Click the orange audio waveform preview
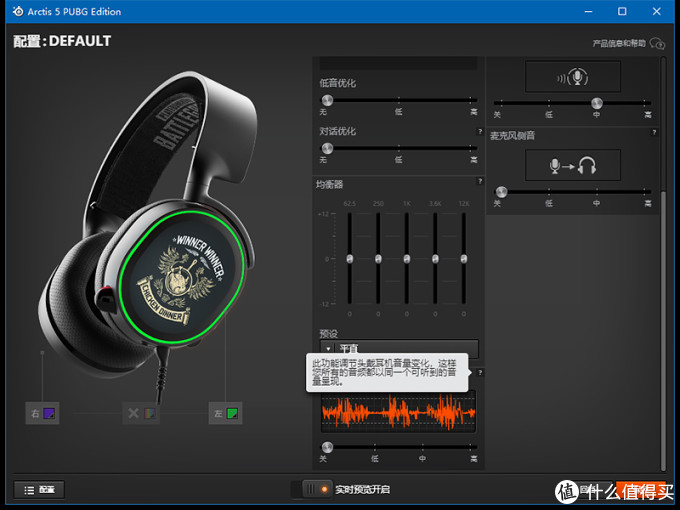Image resolution: width=680 pixels, height=510 pixels. click(398, 412)
